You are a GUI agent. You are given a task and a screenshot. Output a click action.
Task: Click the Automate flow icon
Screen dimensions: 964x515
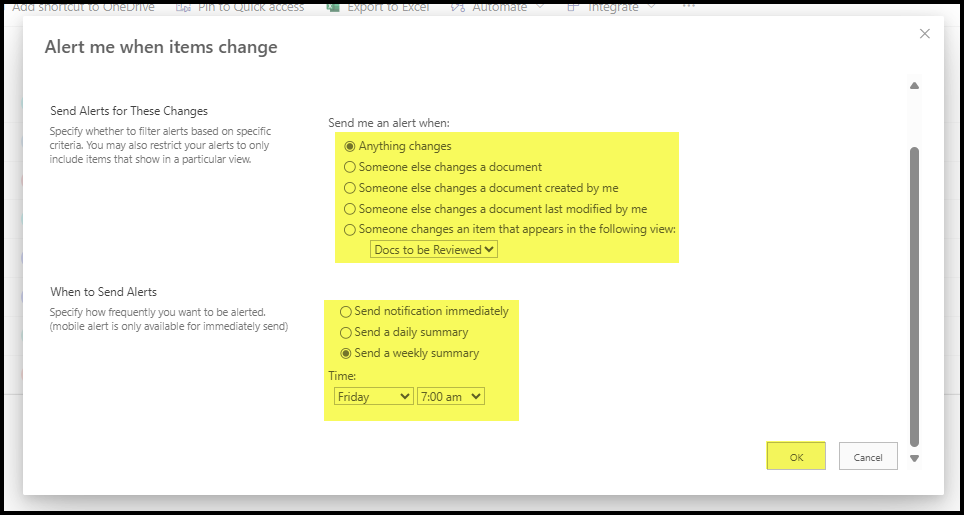(458, 7)
